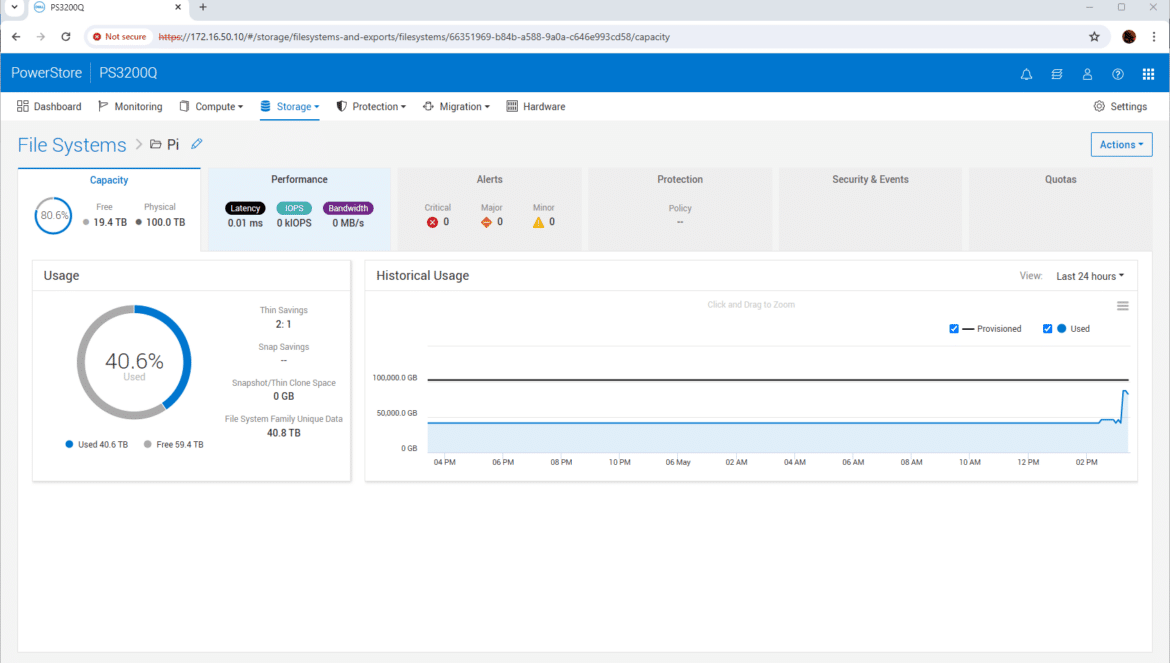This screenshot has height=663, width=1170.
Task: Open the Migration dropdown menu
Action: coord(456,107)
